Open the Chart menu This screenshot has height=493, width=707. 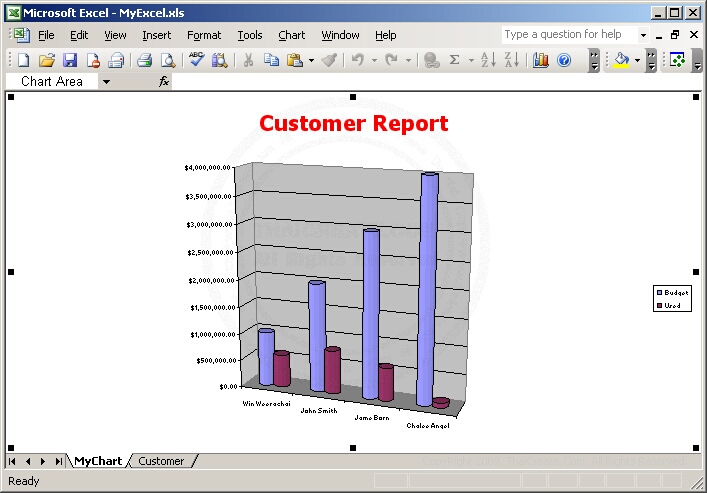[291, 35]
